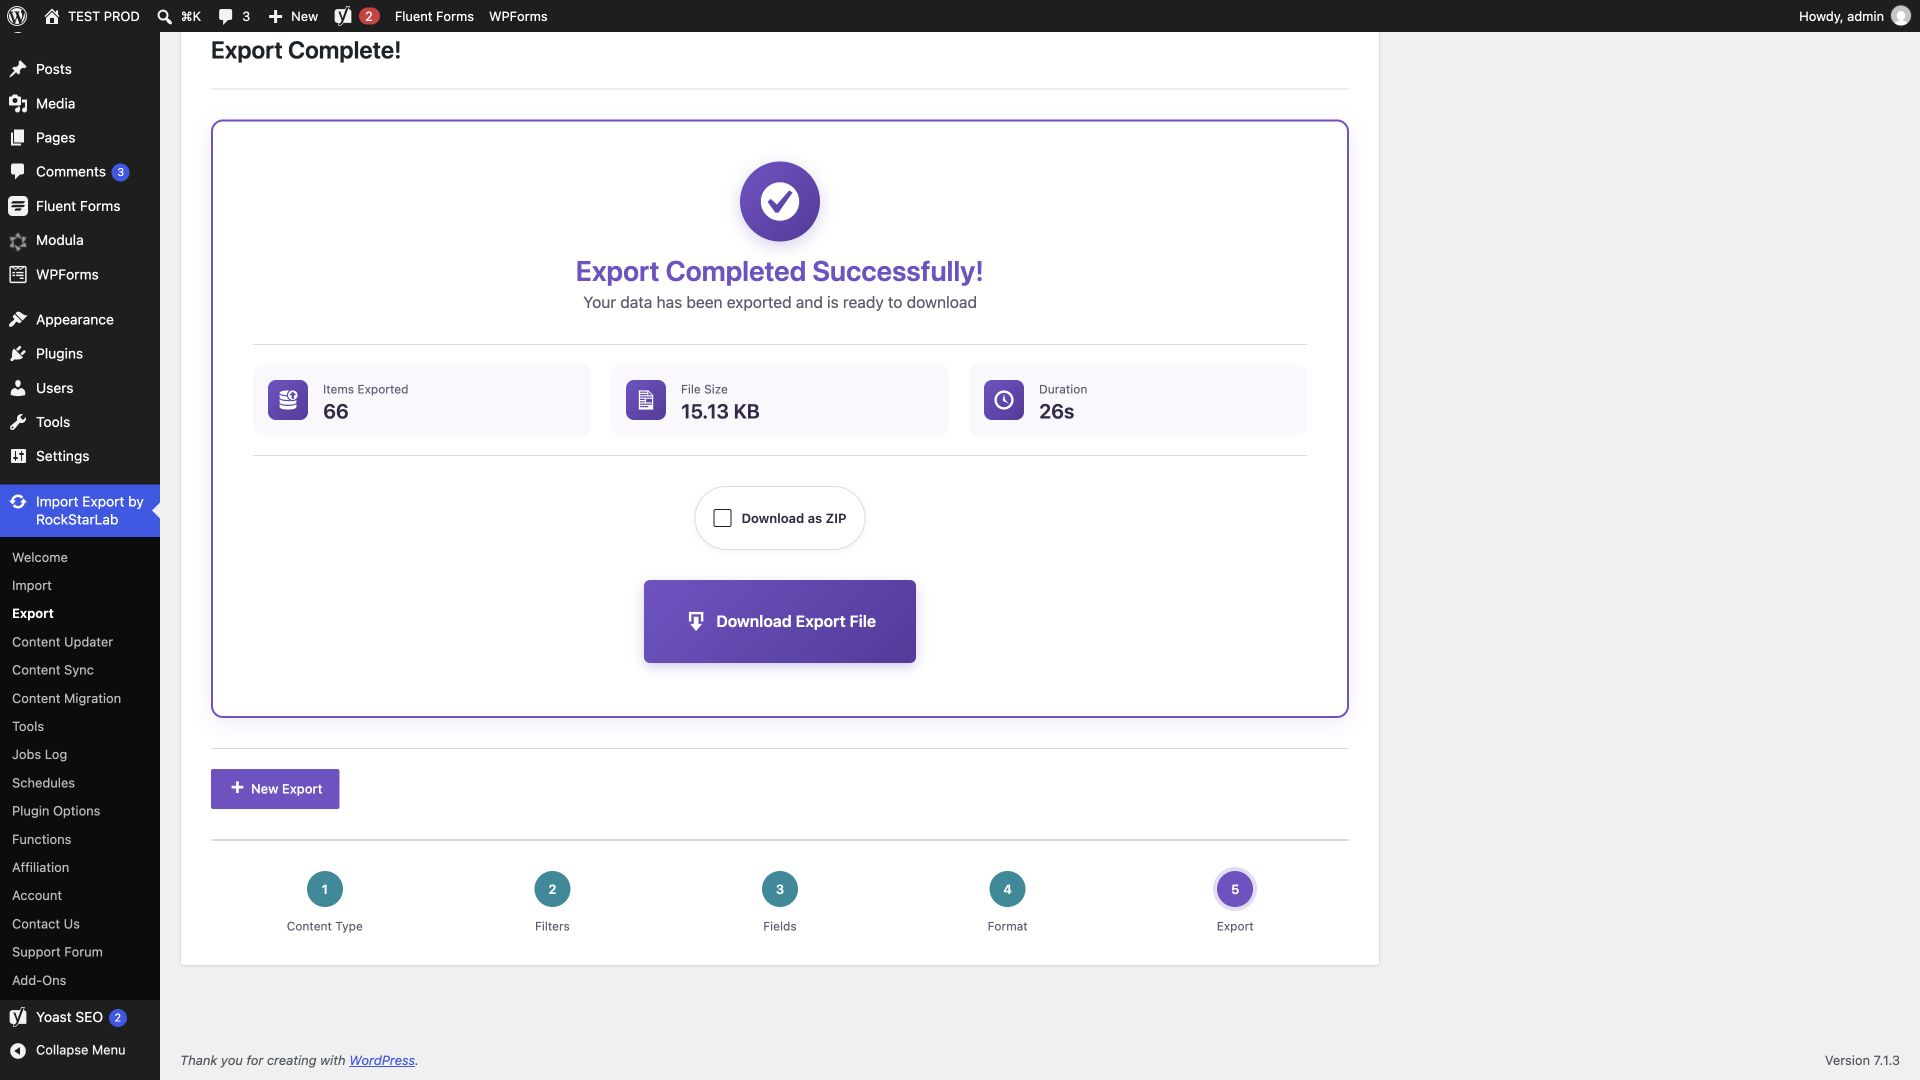Open the Support Forum link
Viewport: 1920px width, 1080px height.
[x=57, y=951]
